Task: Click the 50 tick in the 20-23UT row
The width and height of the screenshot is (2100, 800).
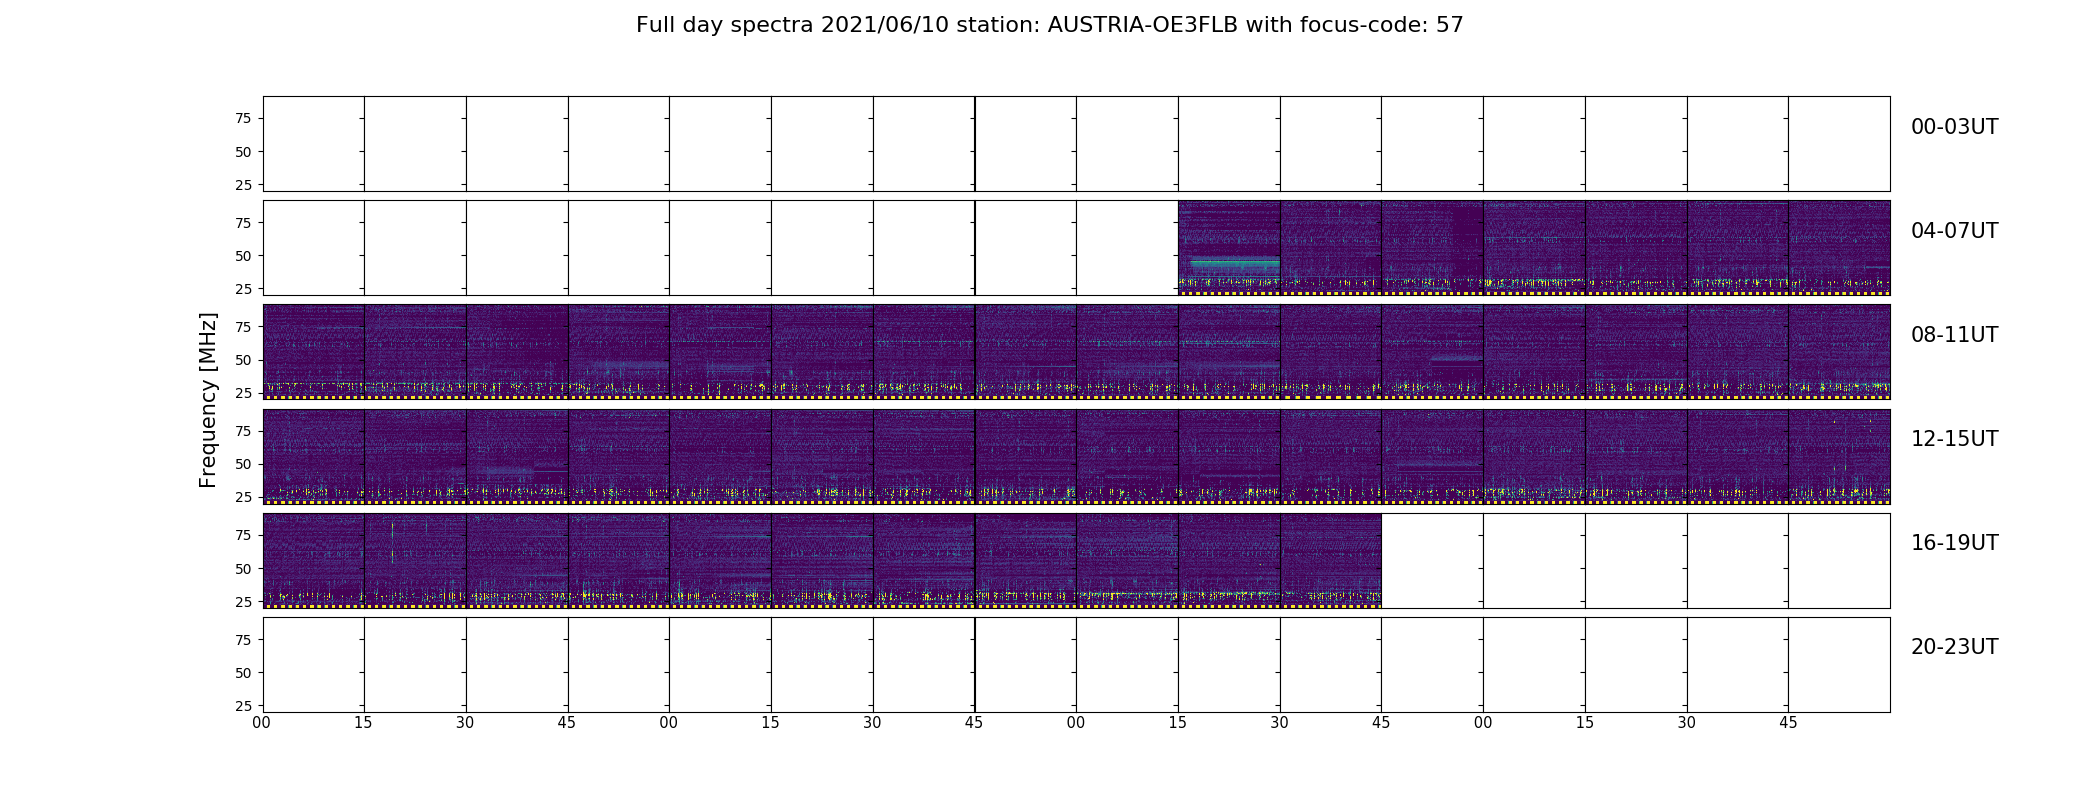Action: (243, 673)
